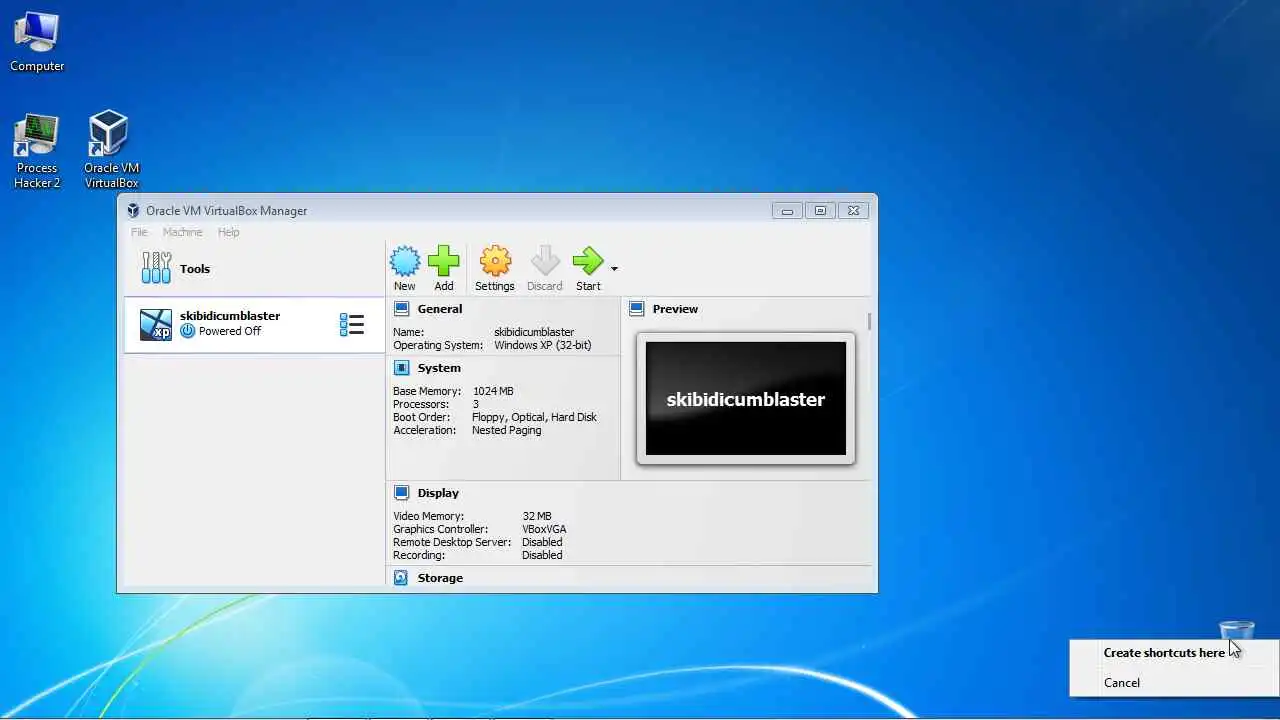
Task: Click the Storage section disk icon
Action: point(402,578)
